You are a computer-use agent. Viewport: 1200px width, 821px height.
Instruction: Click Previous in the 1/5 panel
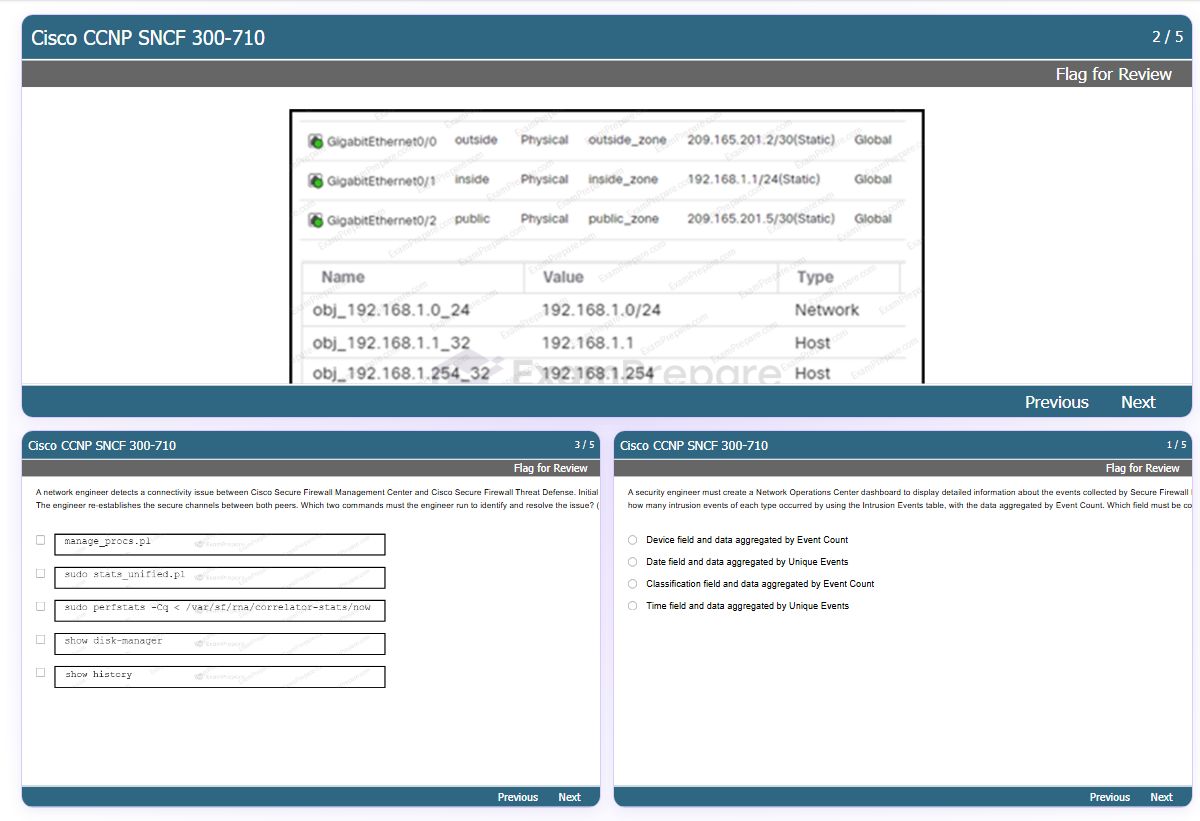pyautogui.click(x=1110, y=797)
